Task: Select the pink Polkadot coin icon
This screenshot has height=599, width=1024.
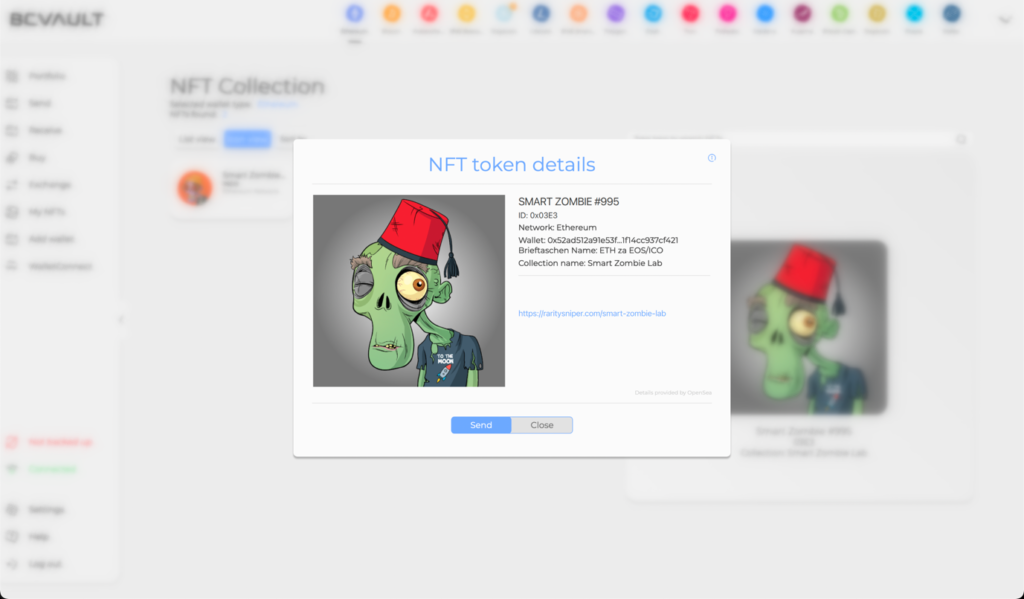Action: pos(728,13)
